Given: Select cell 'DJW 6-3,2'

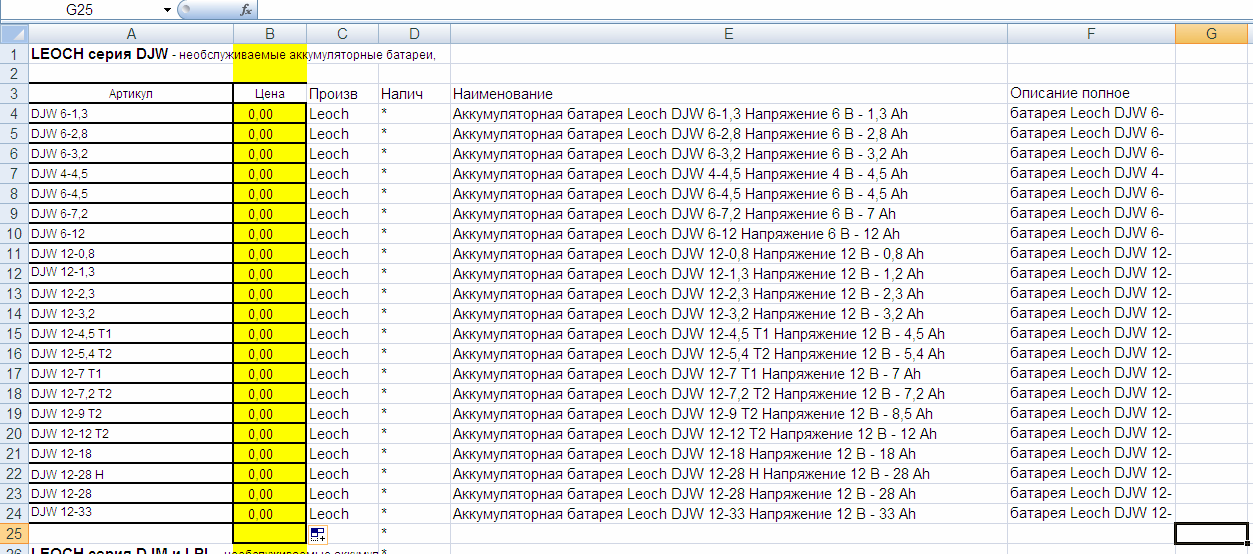Looking at the screenshot, I should pyautogui.click(x=131, y=154).
